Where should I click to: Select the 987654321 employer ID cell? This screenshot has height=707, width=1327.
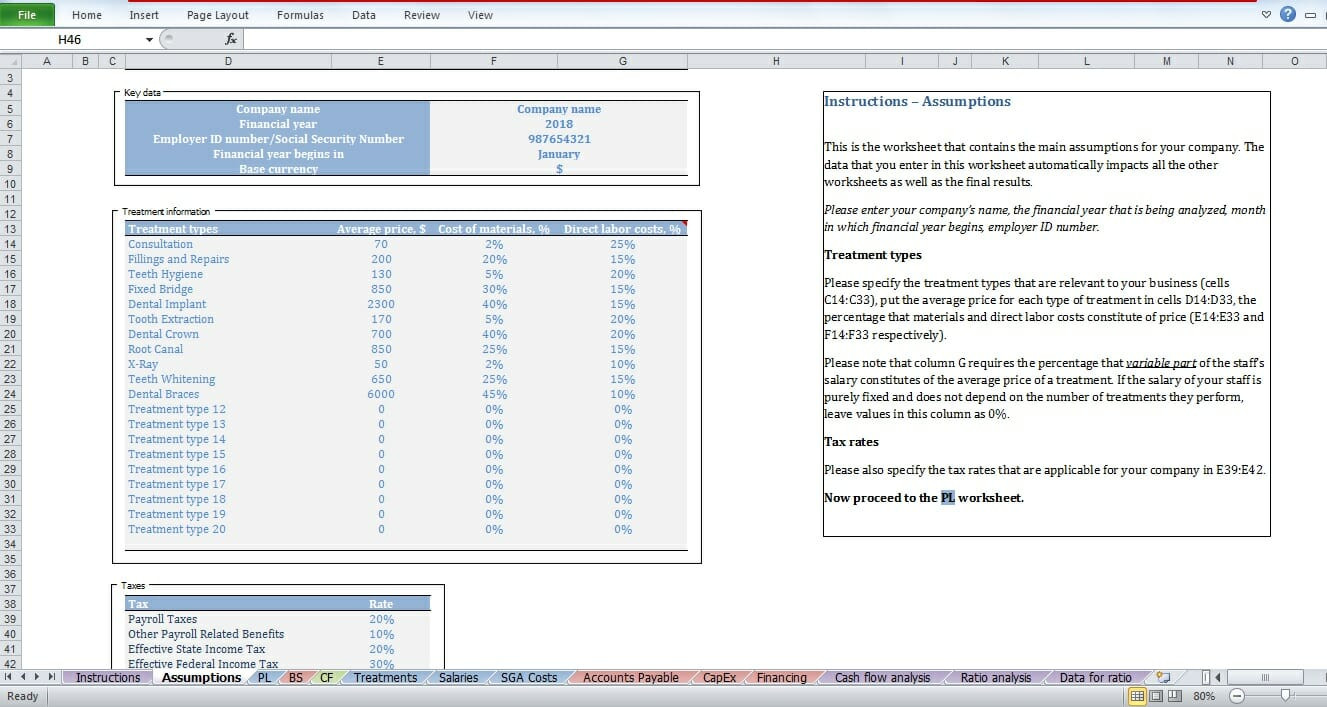(x=559, y=139)
